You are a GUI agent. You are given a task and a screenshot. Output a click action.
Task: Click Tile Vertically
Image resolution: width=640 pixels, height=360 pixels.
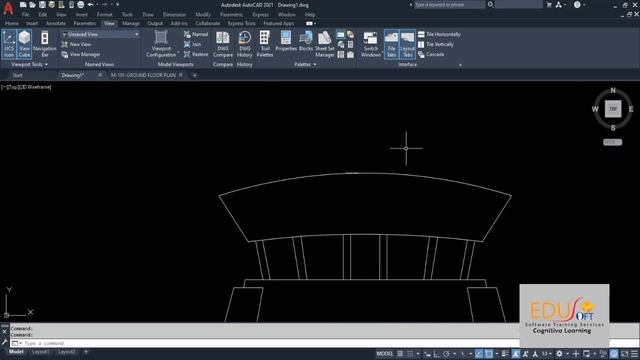coord(436,44)
